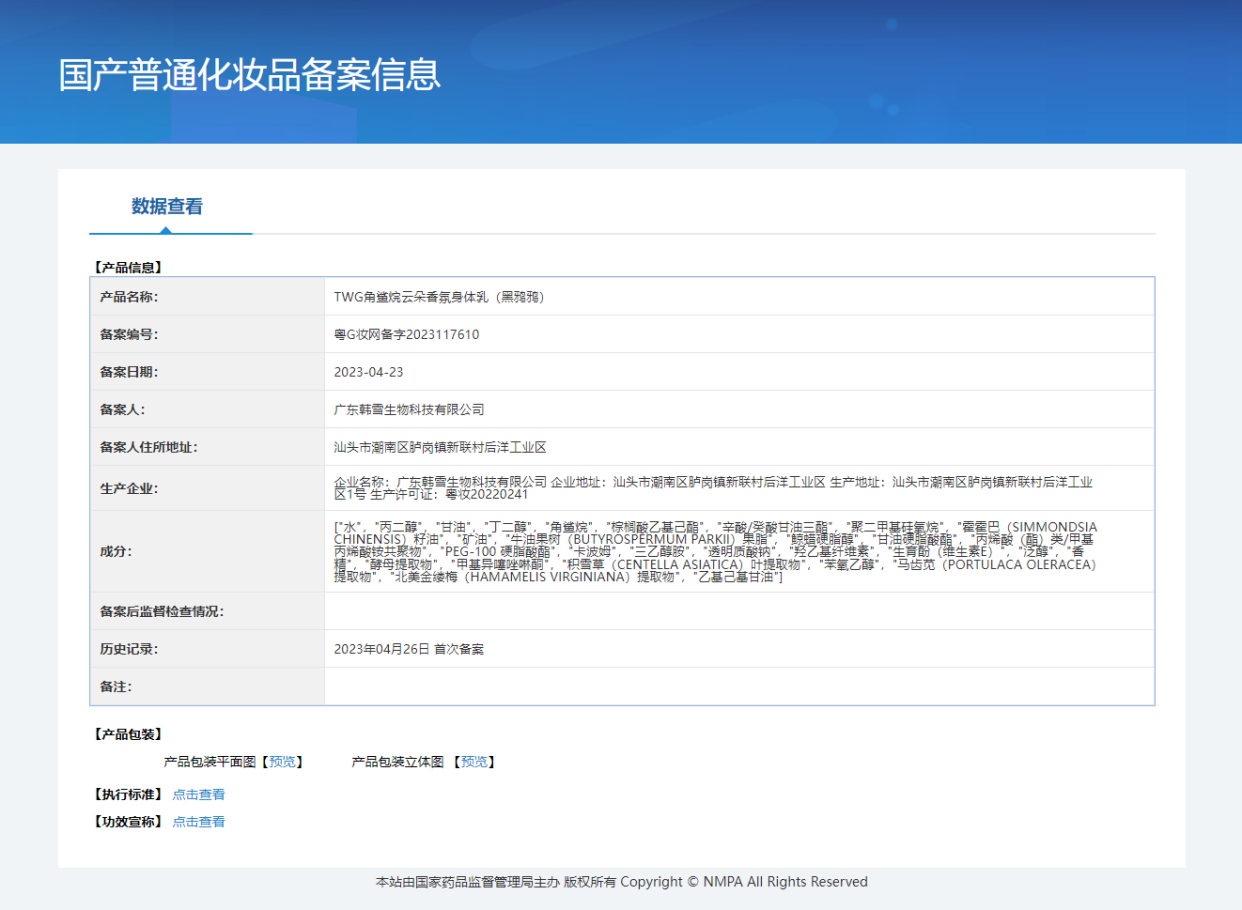The image size is (1242, 910).
Task: Open 点击查看 next to 执行标准
Action: pos(199,795)
